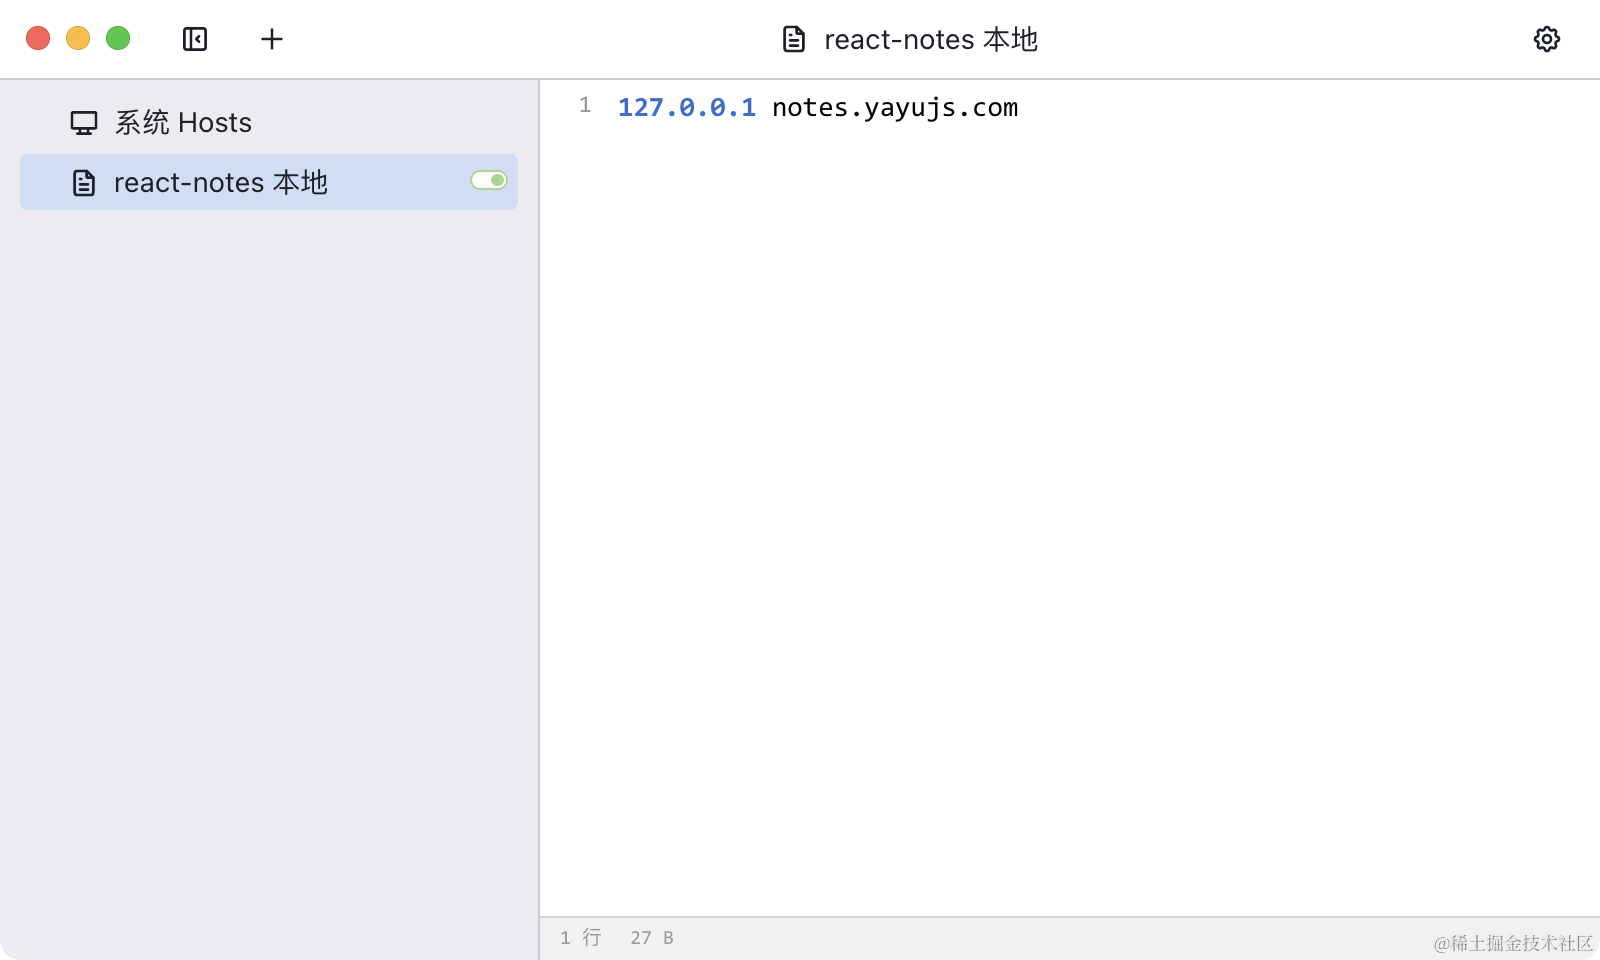This screenshot has width=1600, height=960.
Task: Disable the react-notes 本地 hosts toggle
Action: click(489, 180)
